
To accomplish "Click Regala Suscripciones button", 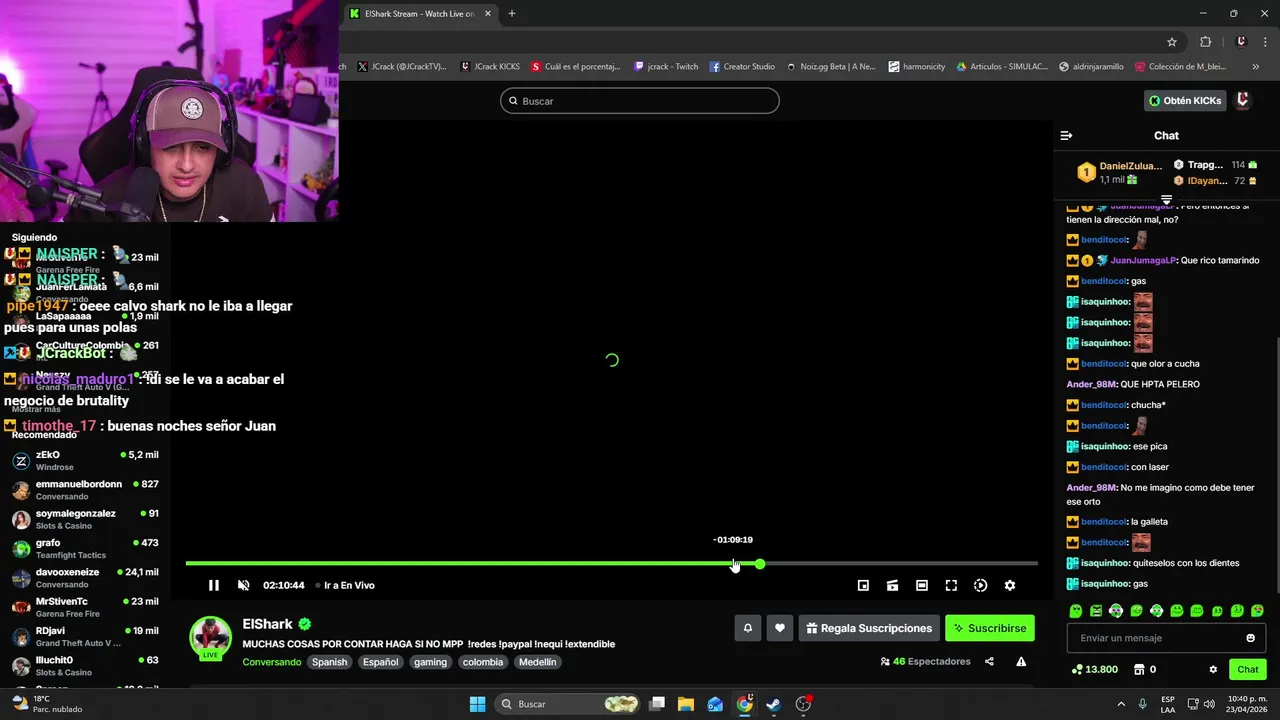I will (x=869, y=628).
